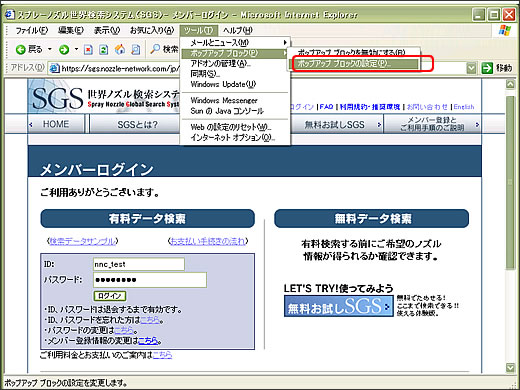The height and width of the screenshot is (390, 520).
Task: Open the FAQ header link
Action: pos(326,107)
